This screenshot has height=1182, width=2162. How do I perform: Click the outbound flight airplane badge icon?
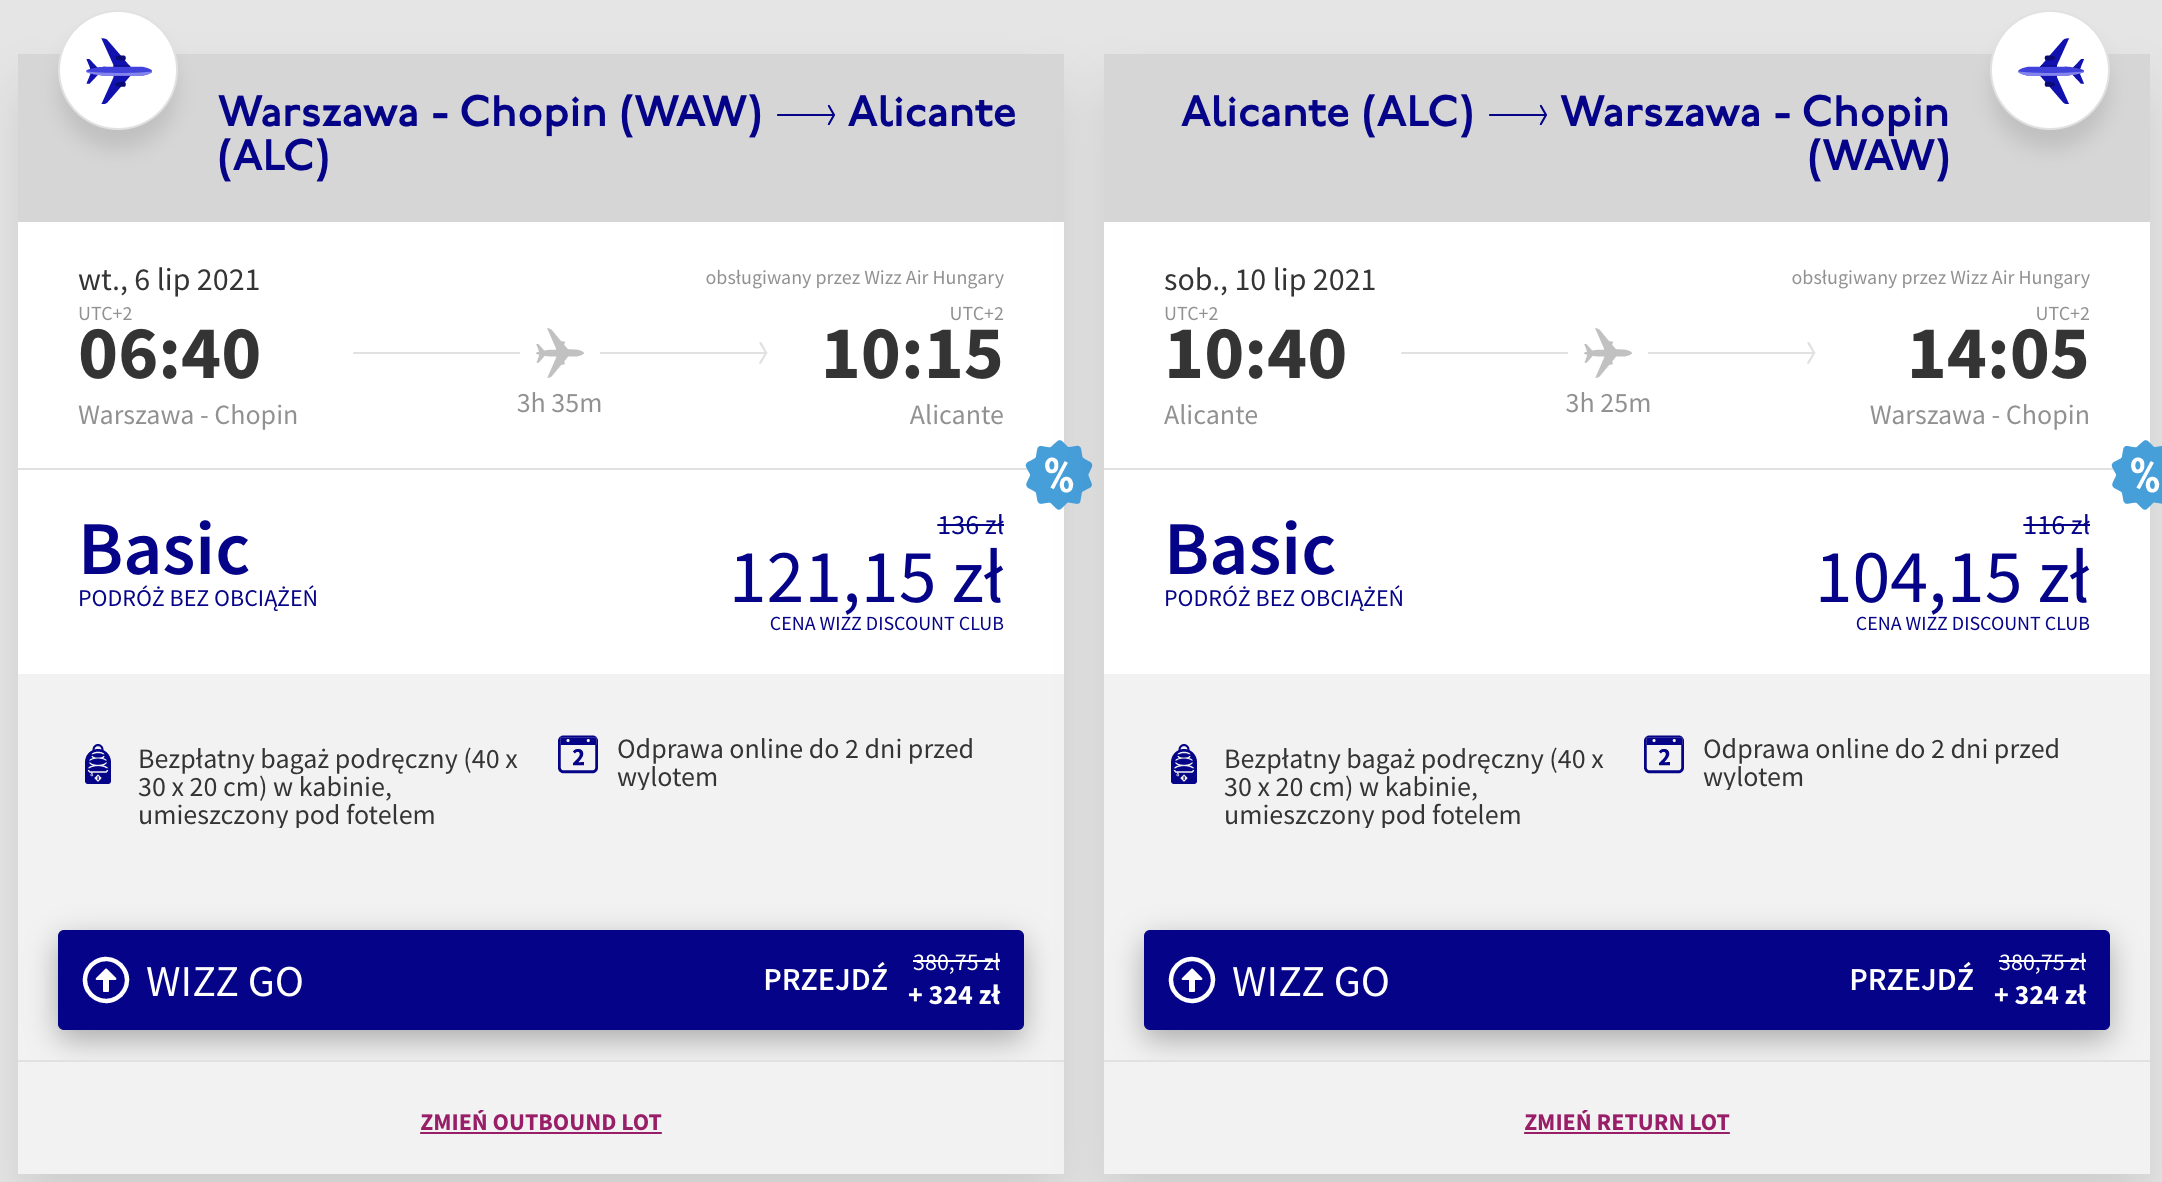[118, 71]
